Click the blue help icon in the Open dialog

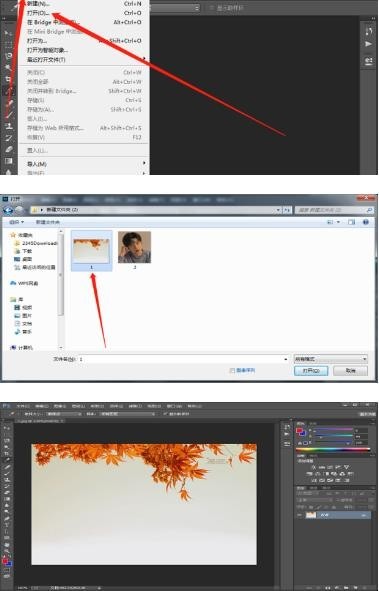coord(365,222)
